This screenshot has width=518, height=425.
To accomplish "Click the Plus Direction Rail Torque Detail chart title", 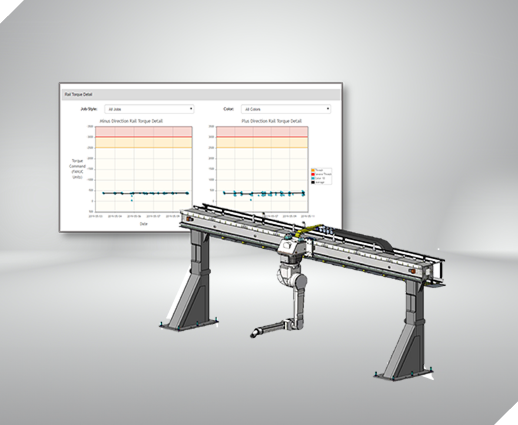I will pyautogui.click(x=271, y=121).
